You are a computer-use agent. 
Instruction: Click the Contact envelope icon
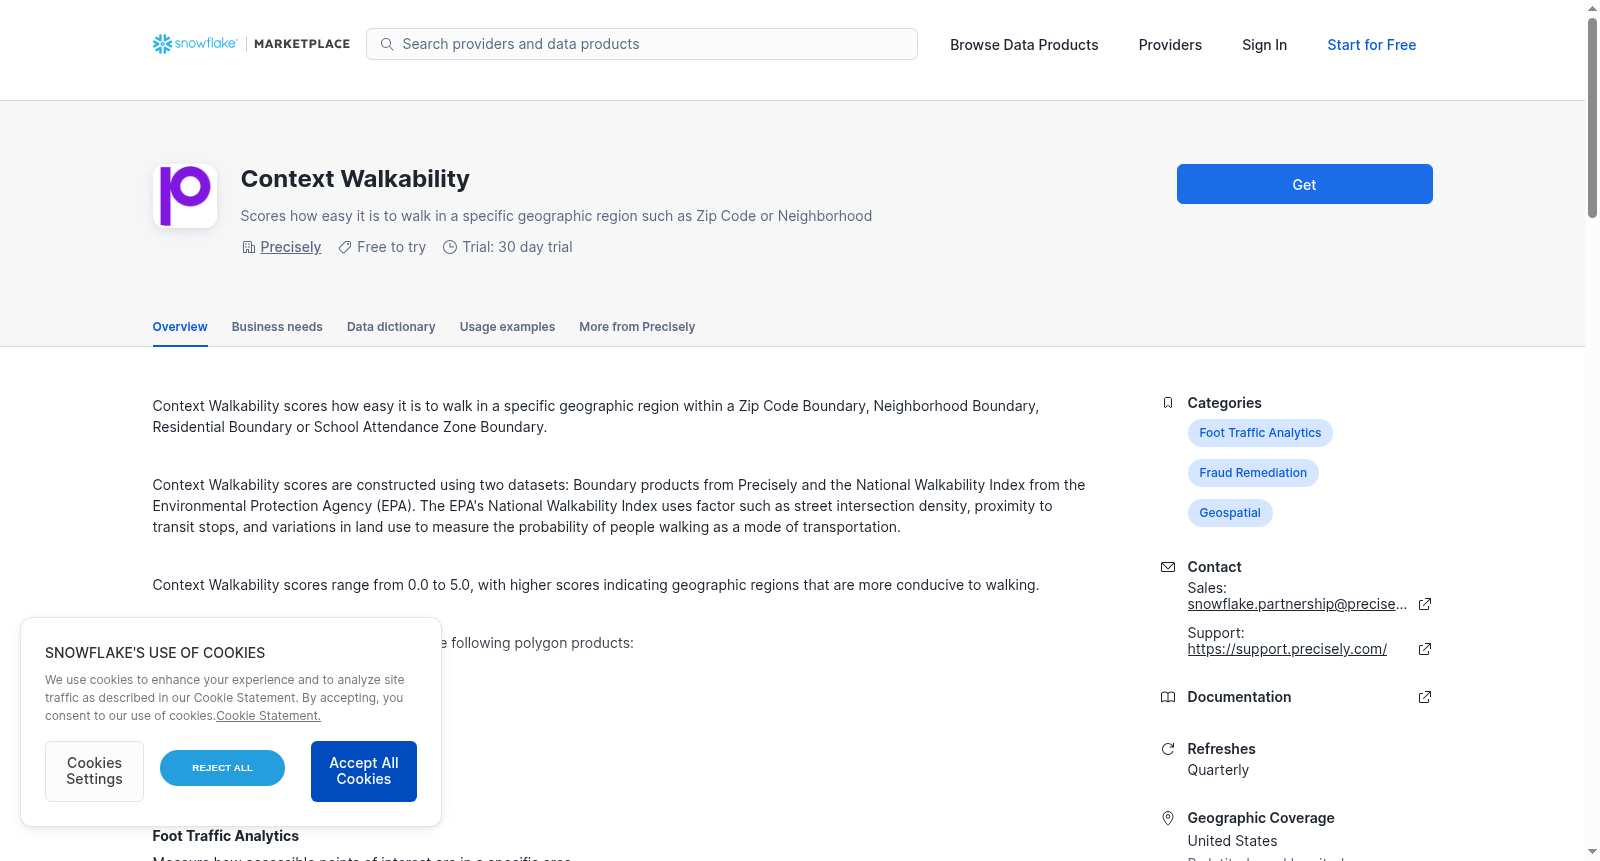pos(1167,567)
